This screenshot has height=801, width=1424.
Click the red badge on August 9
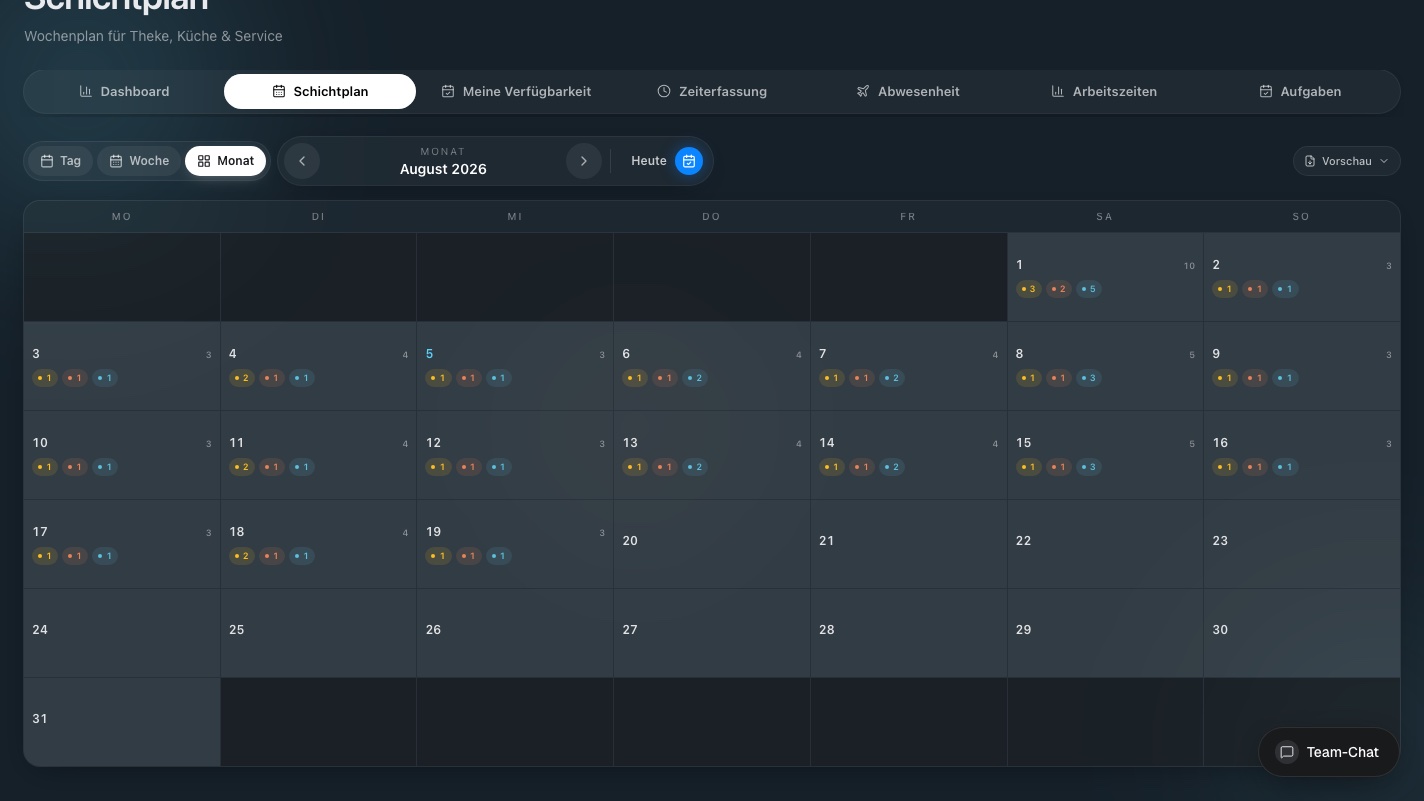[x=1254, y=378]
